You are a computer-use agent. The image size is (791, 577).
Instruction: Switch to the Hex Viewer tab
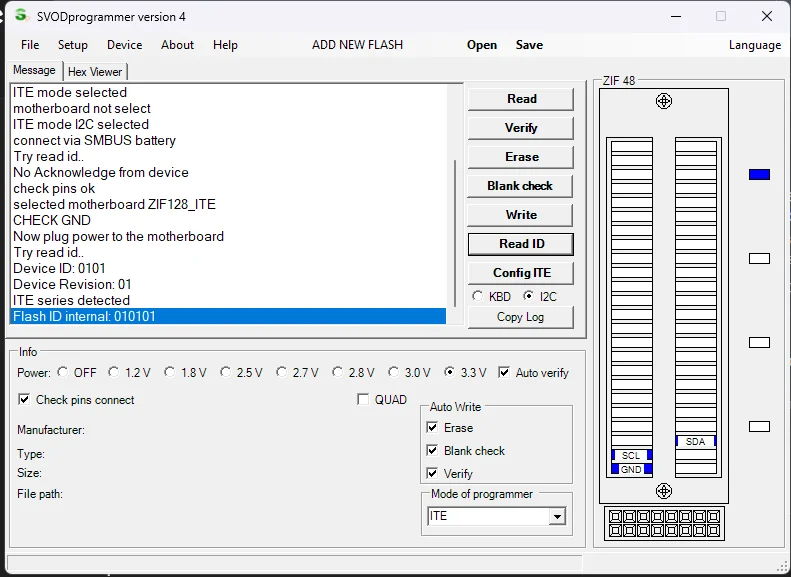[x=95, y=72]
